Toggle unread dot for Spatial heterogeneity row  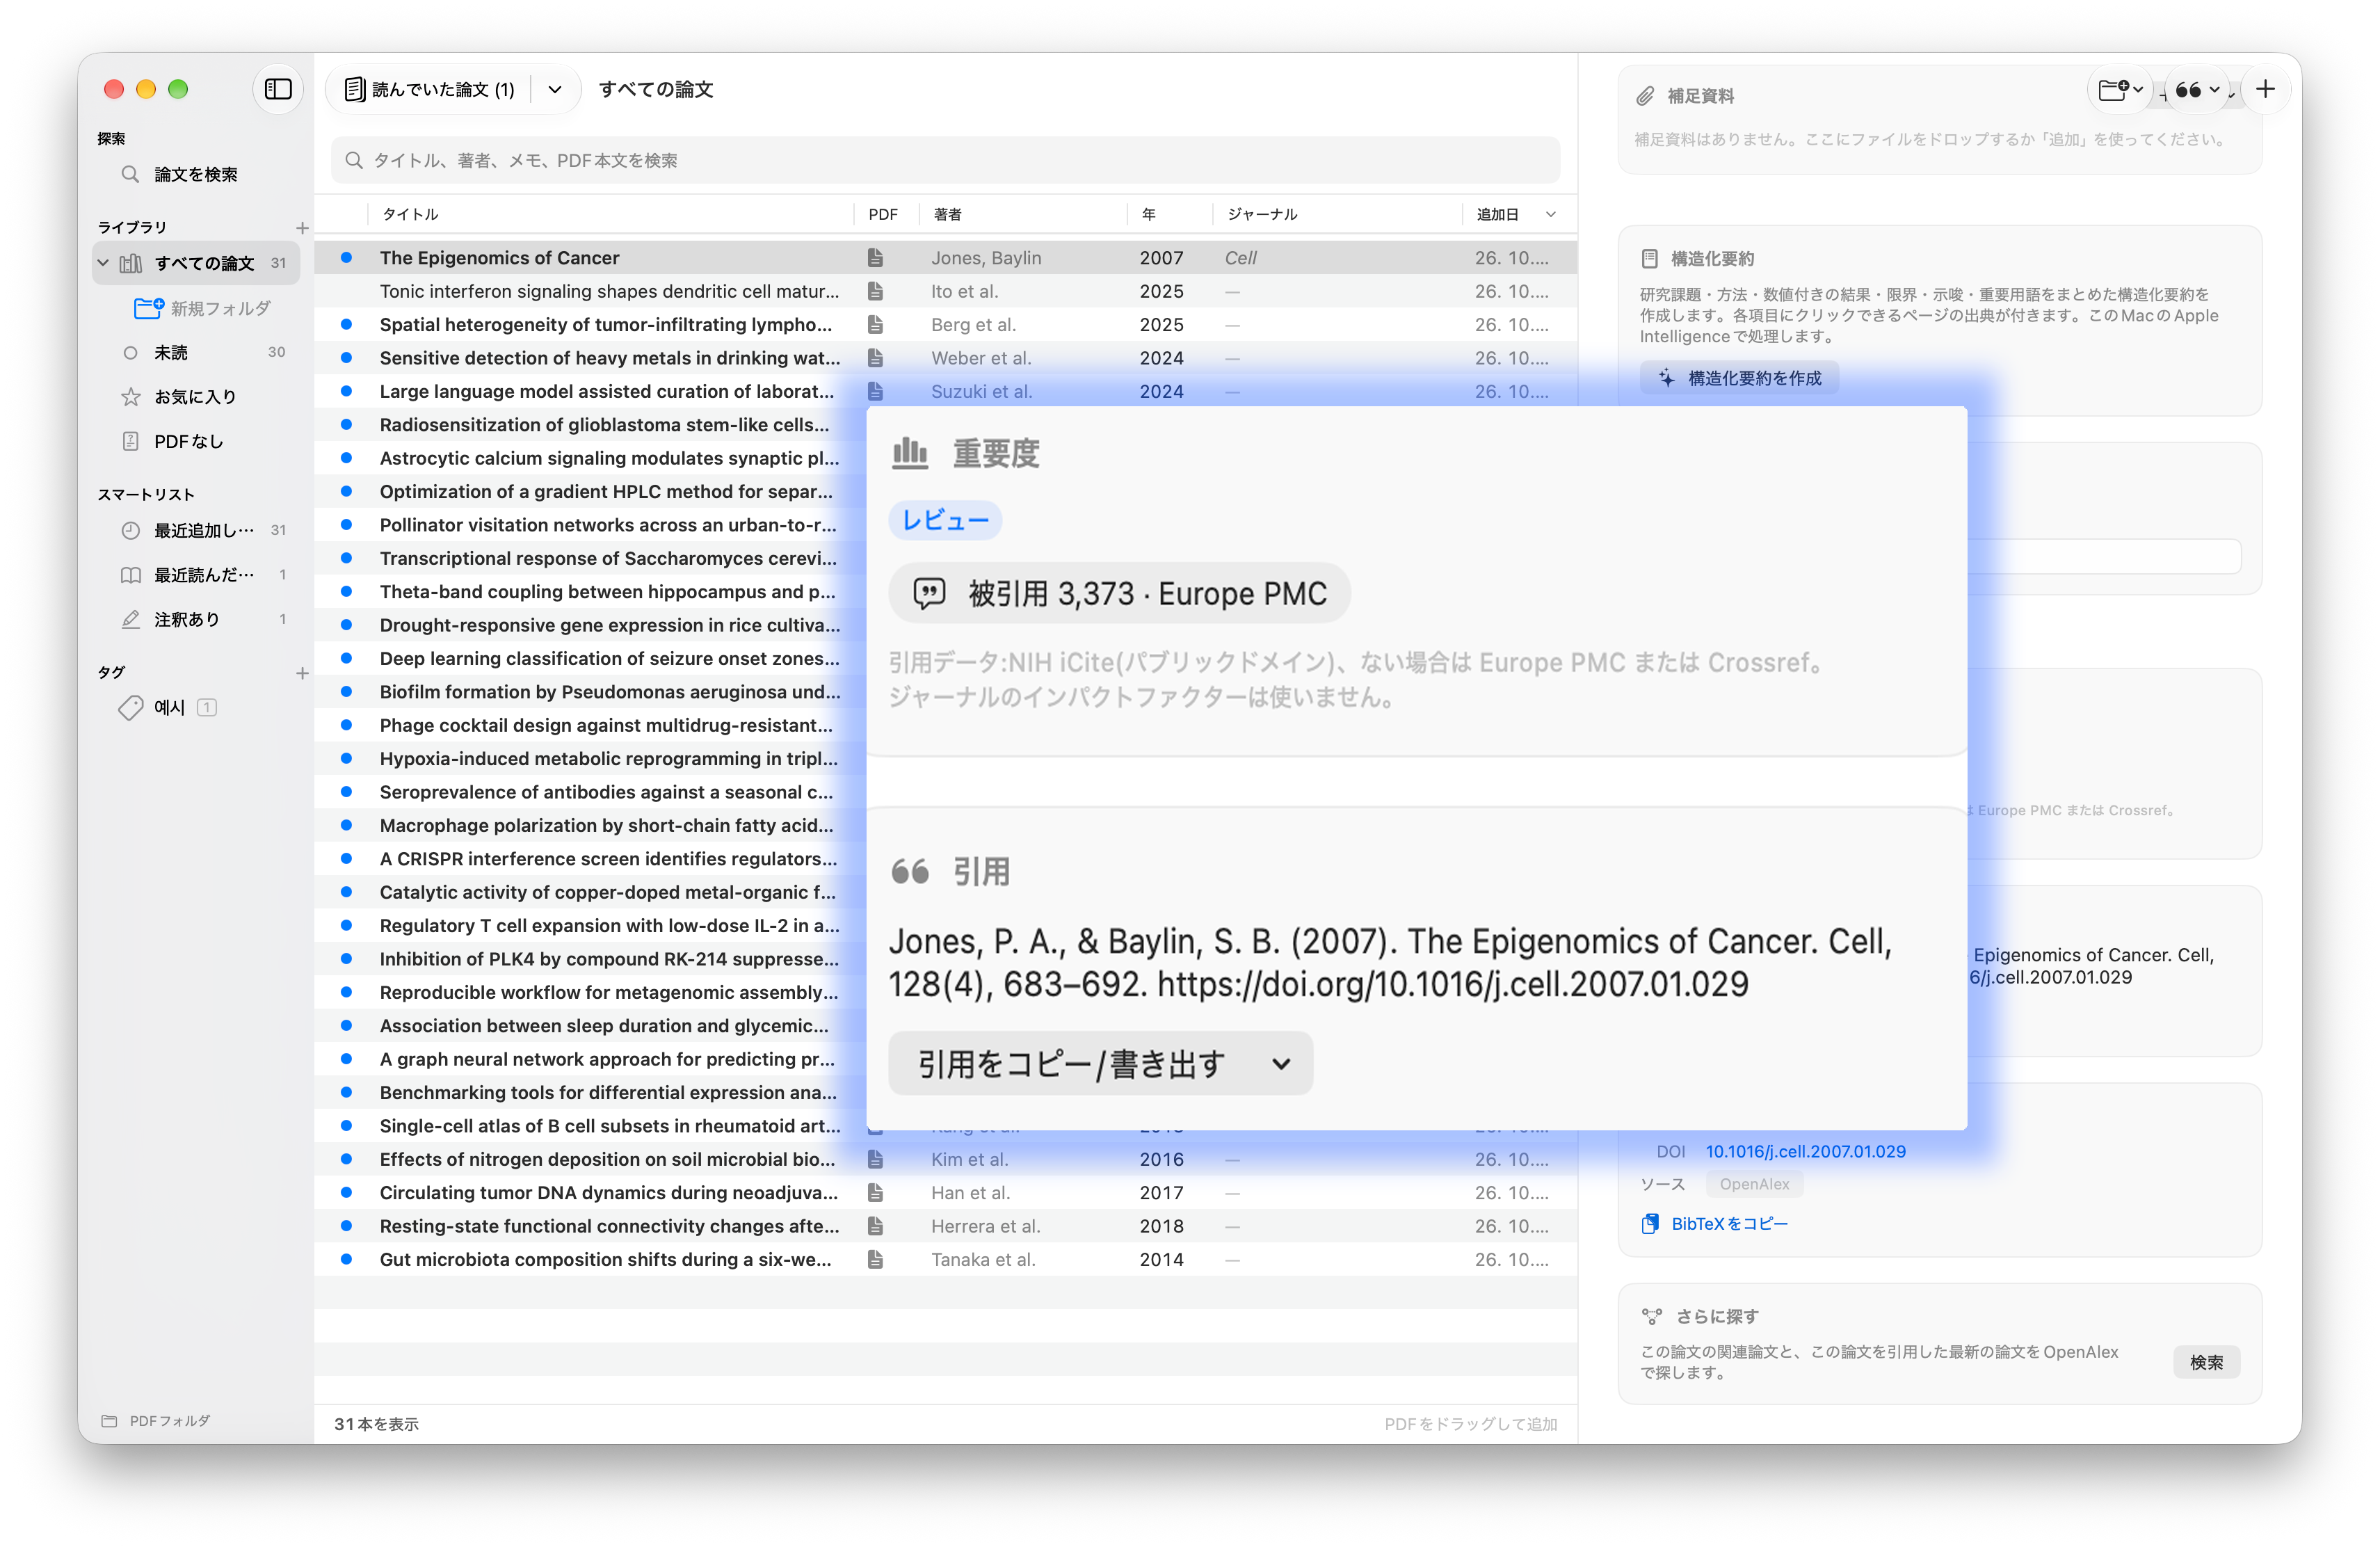pyautogui.click(x=346, y=324)
